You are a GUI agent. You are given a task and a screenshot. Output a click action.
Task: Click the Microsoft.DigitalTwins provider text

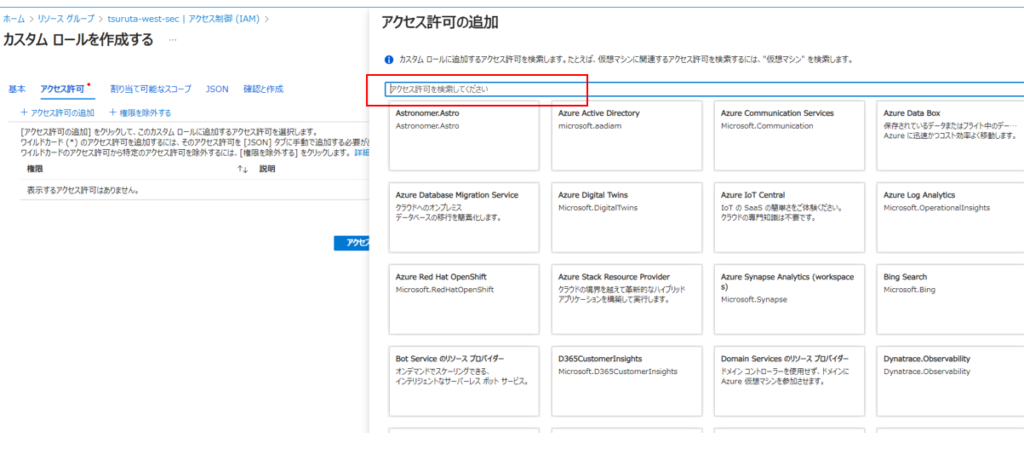(x=598, y=208)
